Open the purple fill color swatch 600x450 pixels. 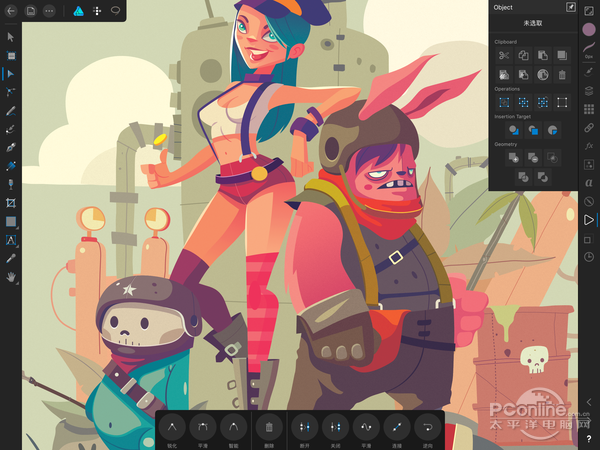589,30
